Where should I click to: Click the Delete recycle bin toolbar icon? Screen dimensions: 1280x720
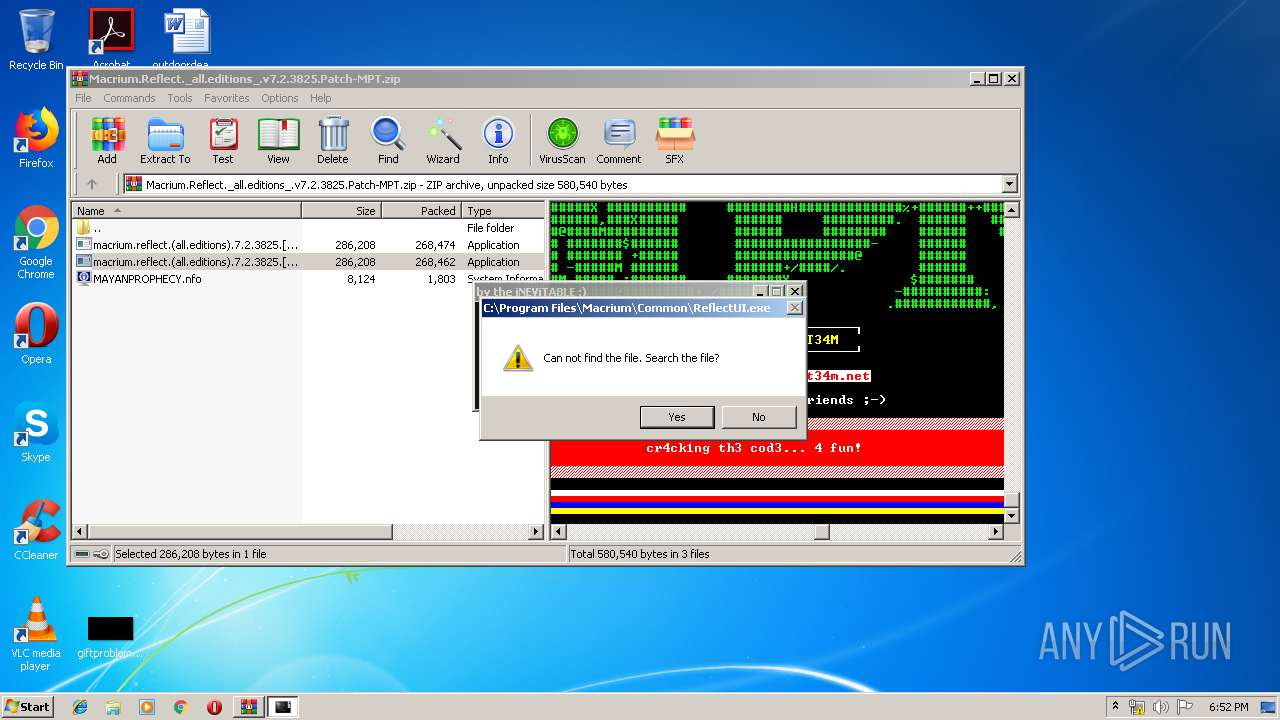coord(333,140)
